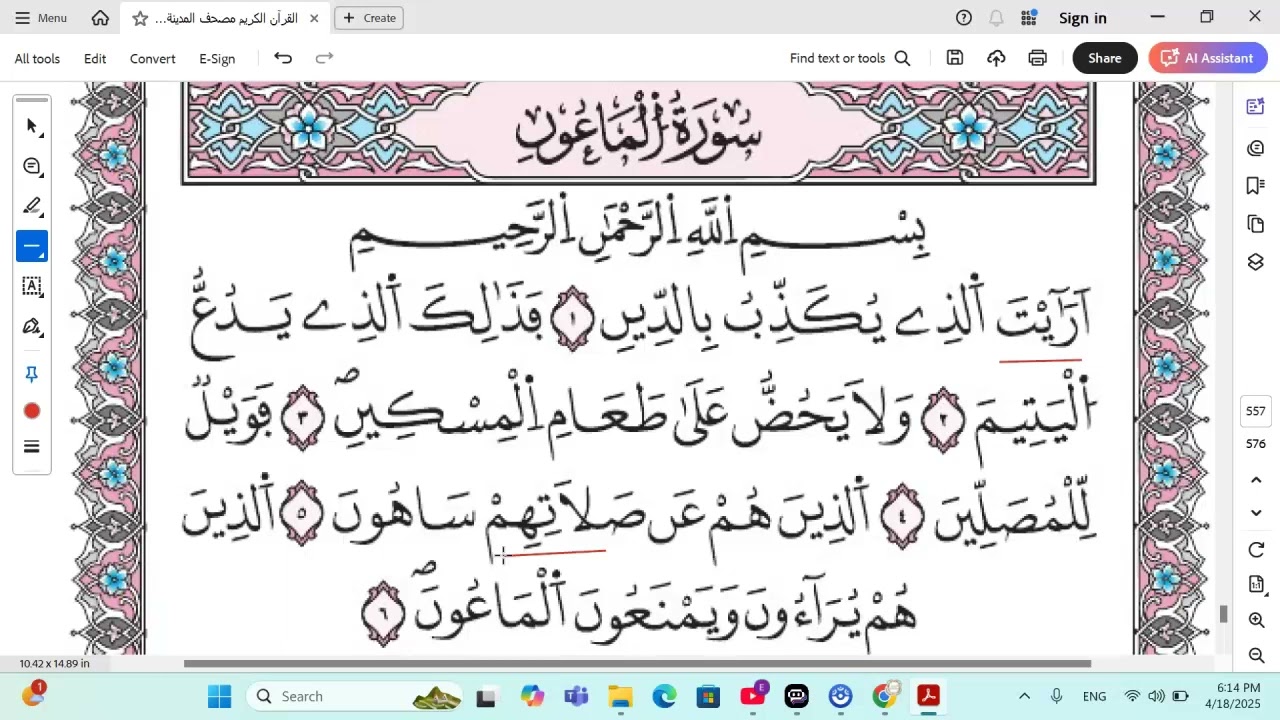Pick the highlighter tool
Image resolution: width=1280 pixels, height=720 pixels.
pyautogui.click(x=32, y=206)
